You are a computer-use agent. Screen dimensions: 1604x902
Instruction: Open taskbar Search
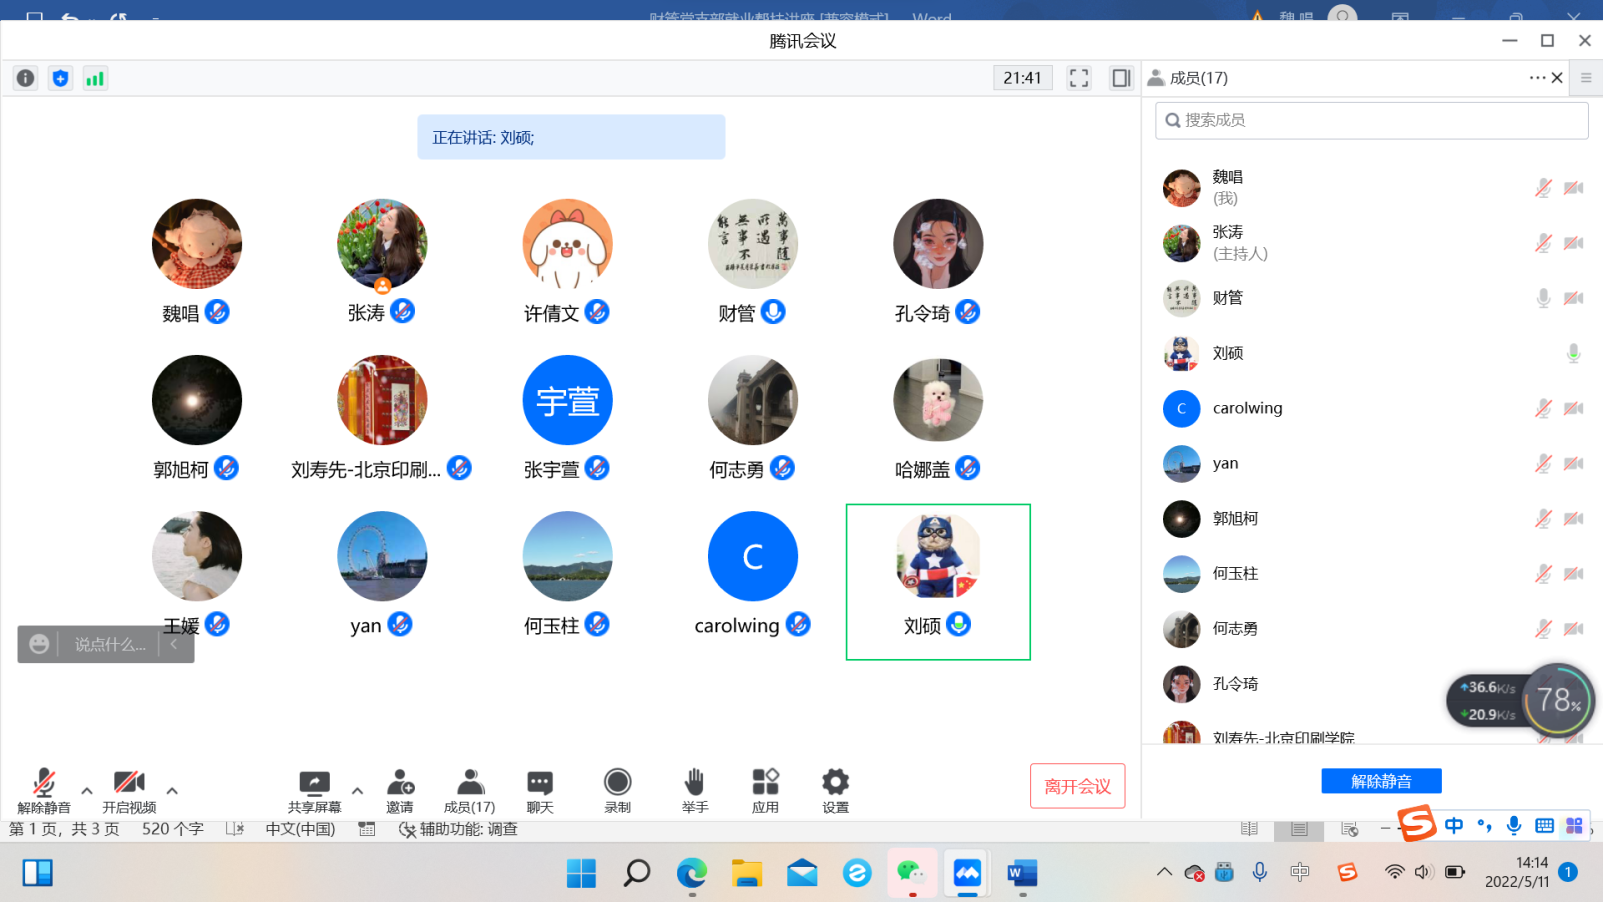click(636, 873)
